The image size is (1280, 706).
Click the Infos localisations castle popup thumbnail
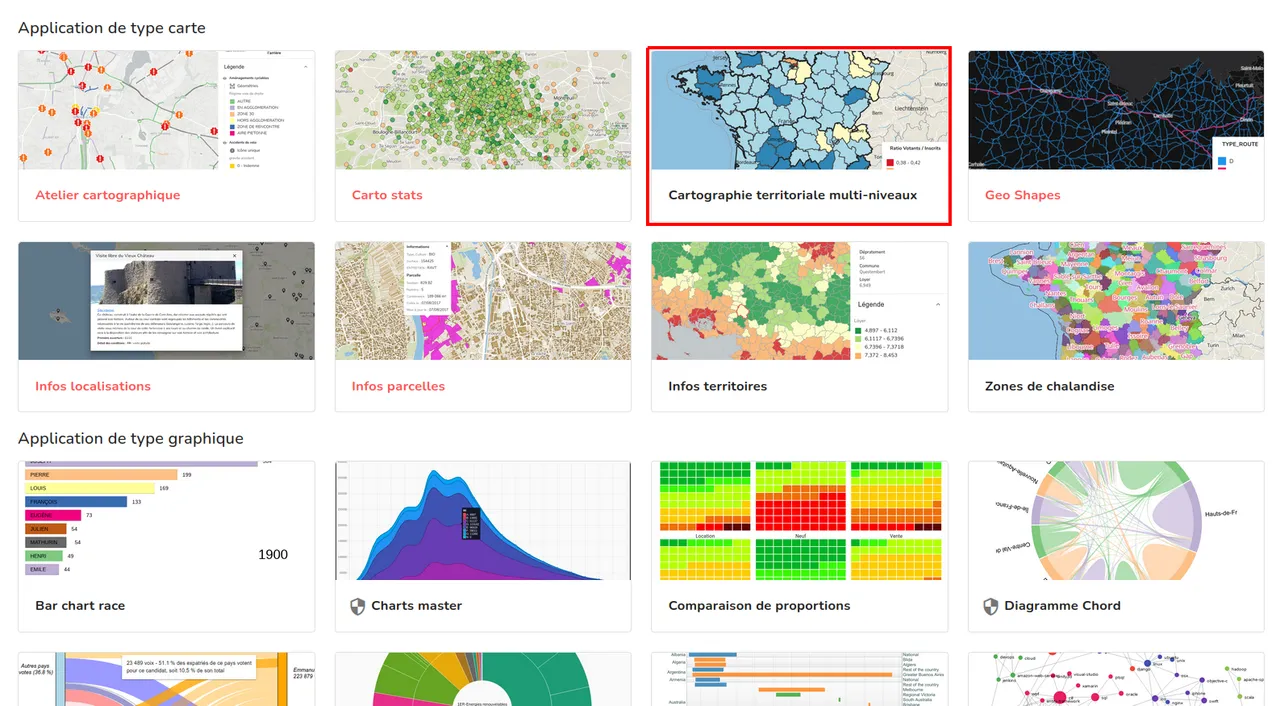coord(167,301)
